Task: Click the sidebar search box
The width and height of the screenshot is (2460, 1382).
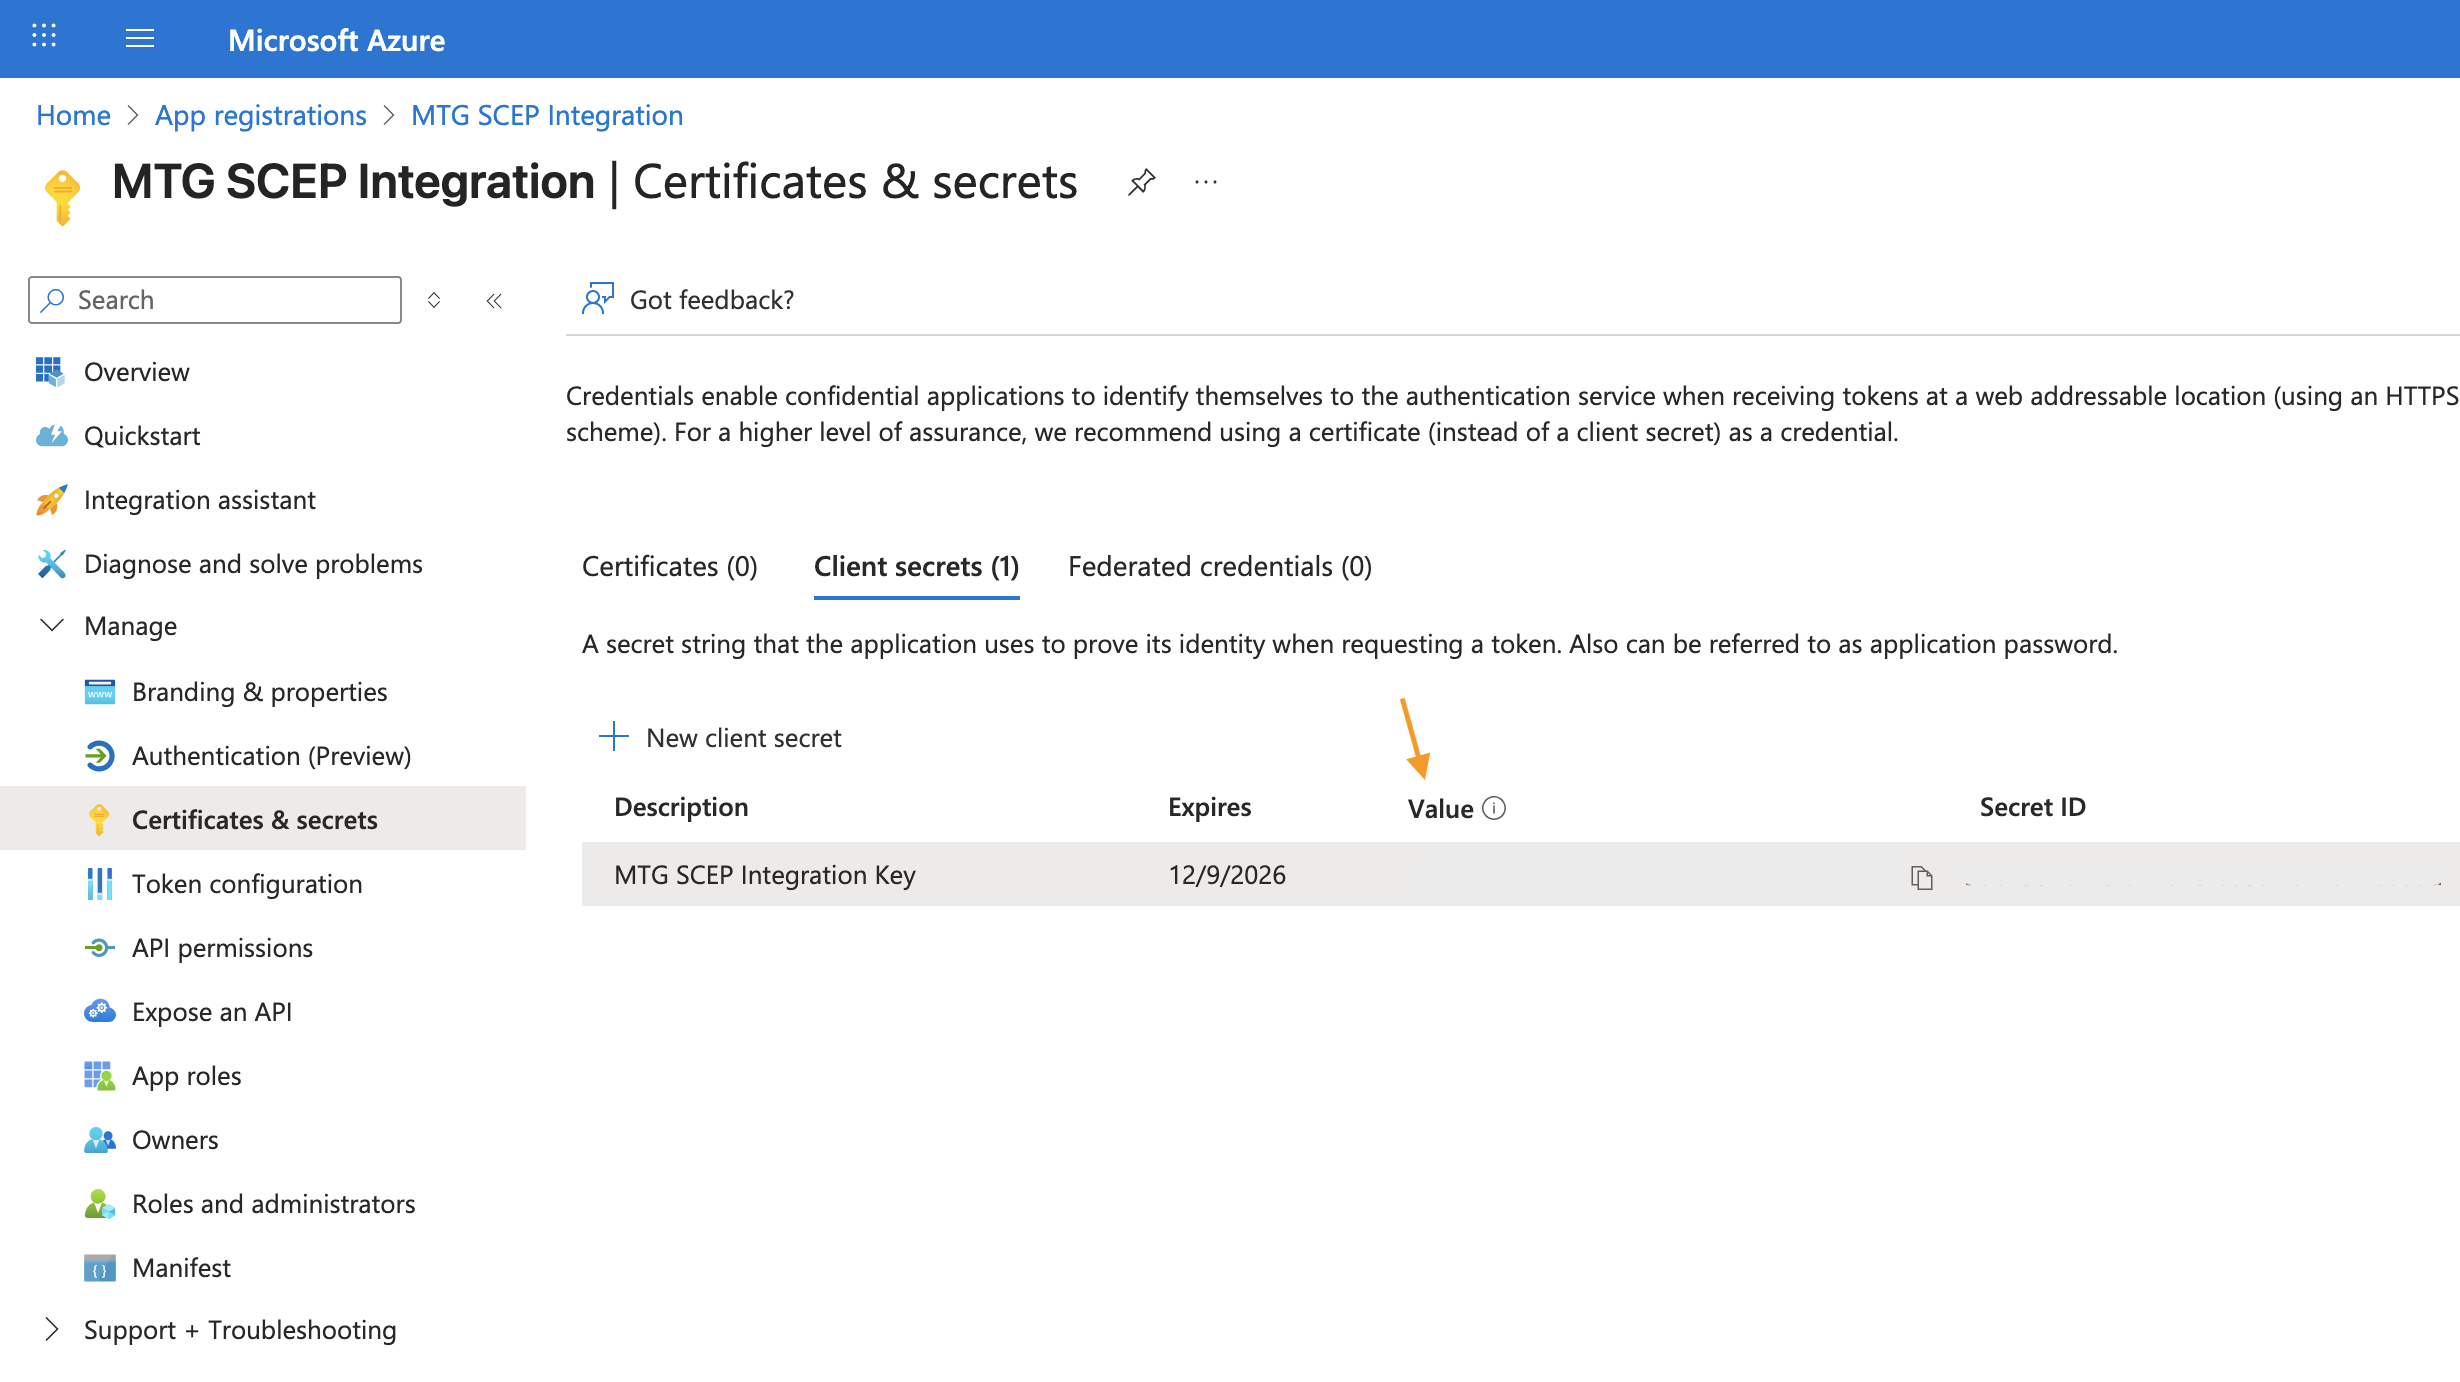Action: pos(214,299)
